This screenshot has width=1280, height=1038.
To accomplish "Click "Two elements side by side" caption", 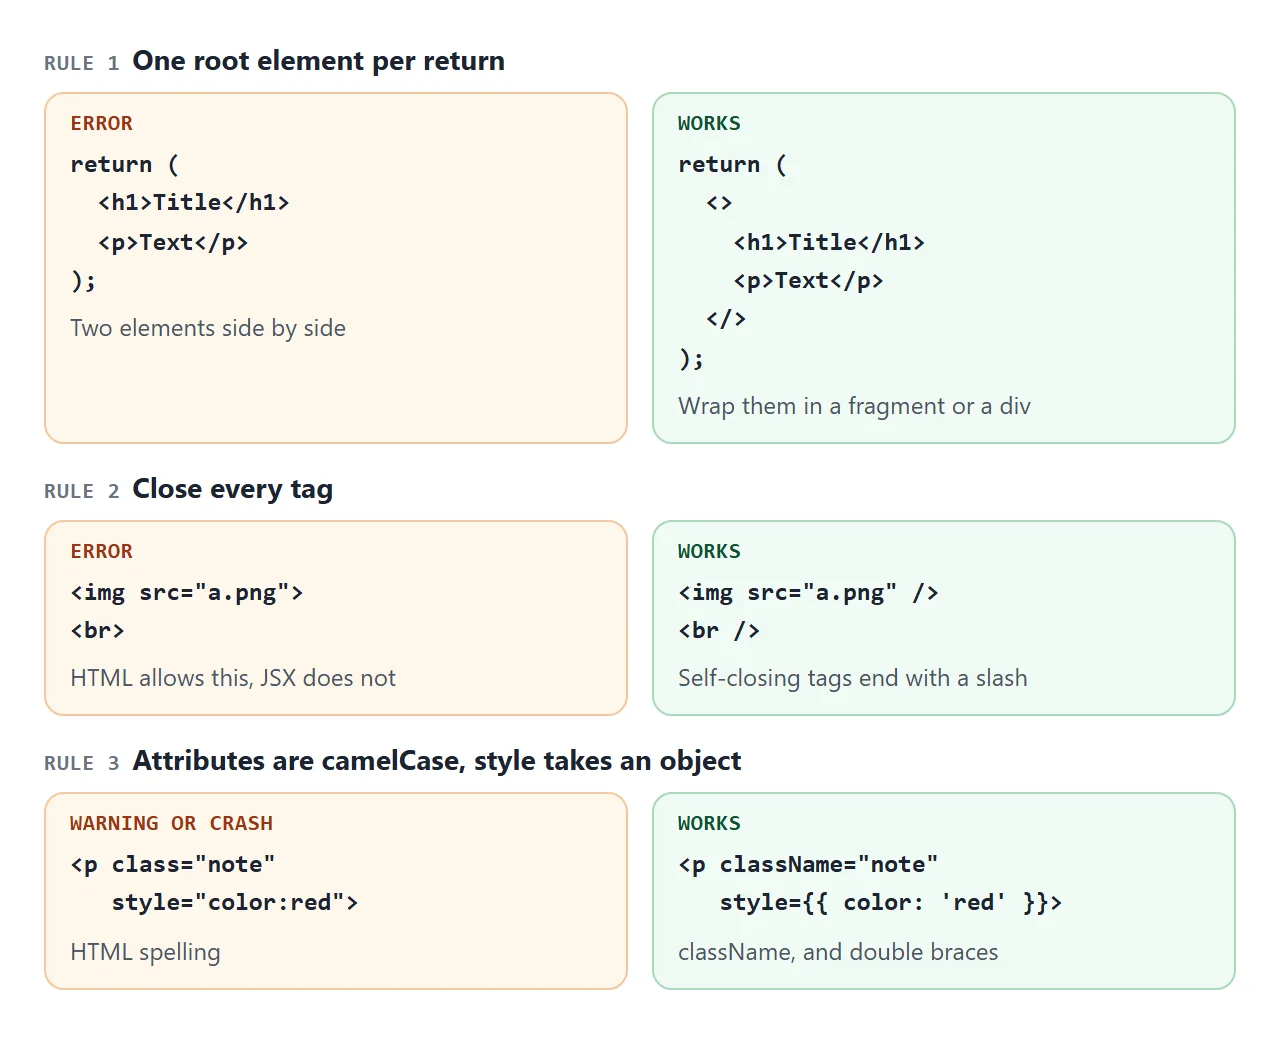I will pos(208,328).
